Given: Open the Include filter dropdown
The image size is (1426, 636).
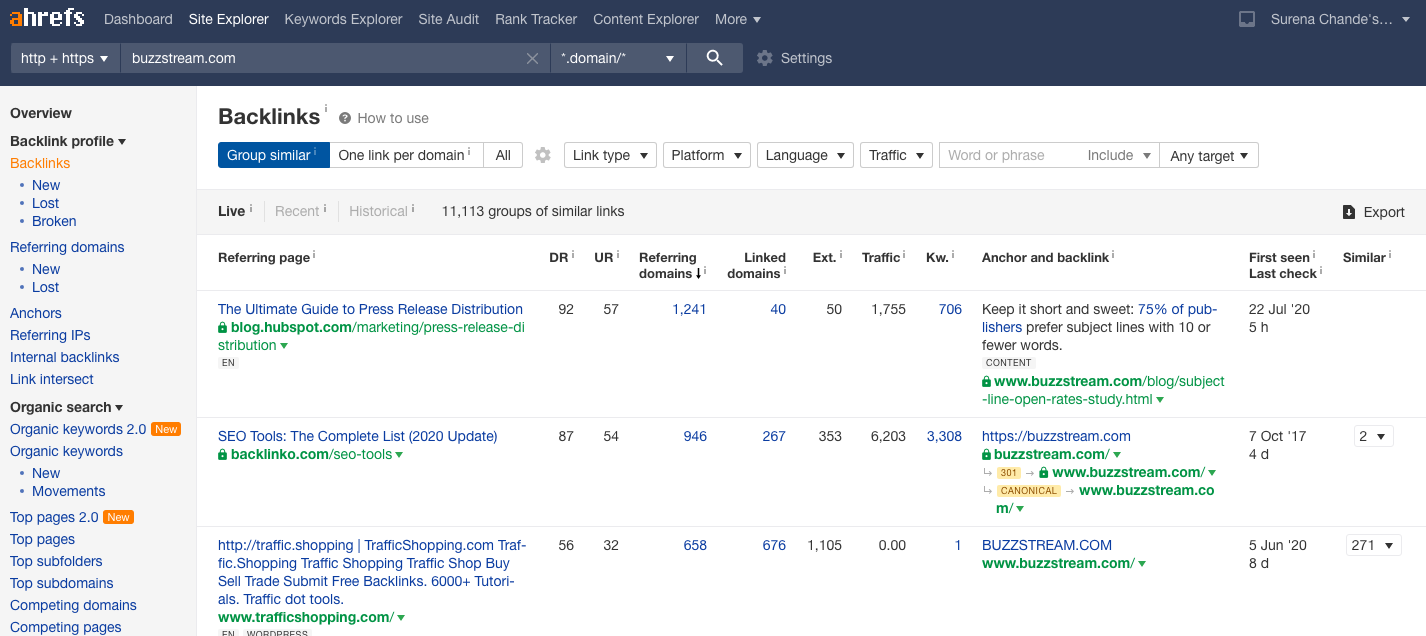Looking at the screenshot, I should pos(1118,155).
